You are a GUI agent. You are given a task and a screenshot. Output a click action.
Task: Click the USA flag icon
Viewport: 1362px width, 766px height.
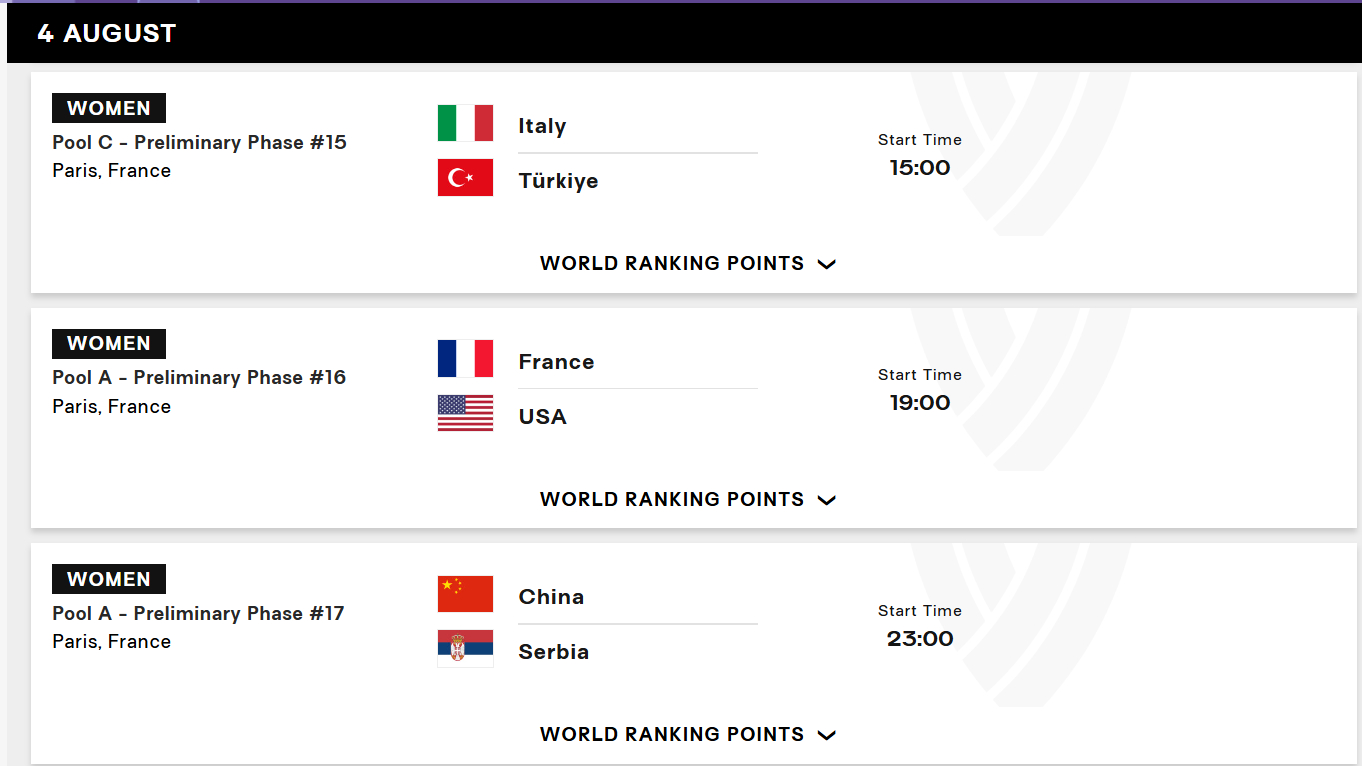(x=465, y=413)
